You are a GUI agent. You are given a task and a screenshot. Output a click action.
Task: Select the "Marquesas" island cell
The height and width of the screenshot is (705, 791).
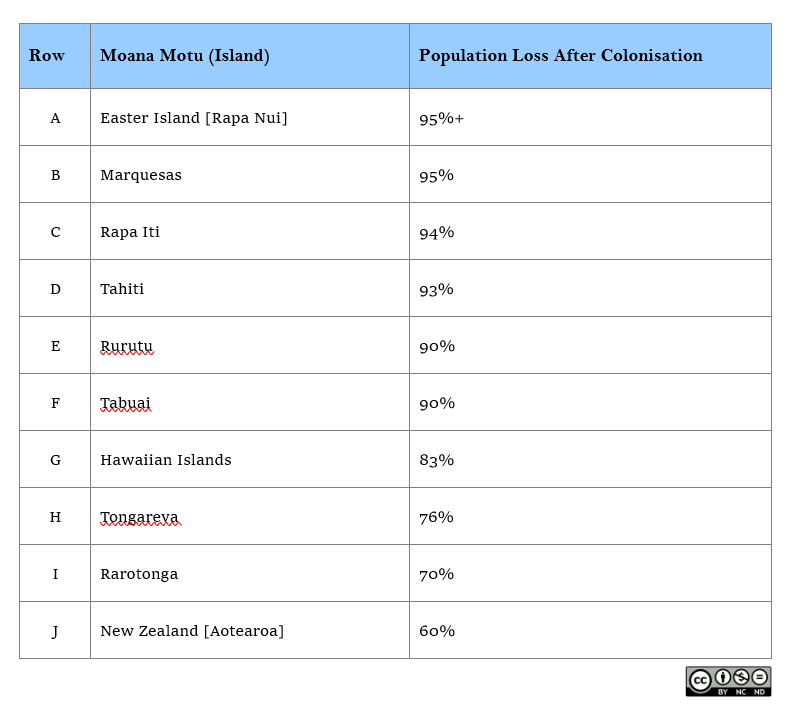[141, 175]
